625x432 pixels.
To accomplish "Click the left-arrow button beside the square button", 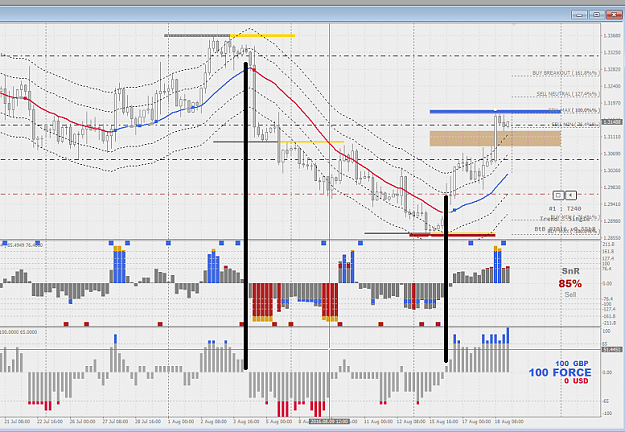I will pyautogui.click(x=571, y=195).
